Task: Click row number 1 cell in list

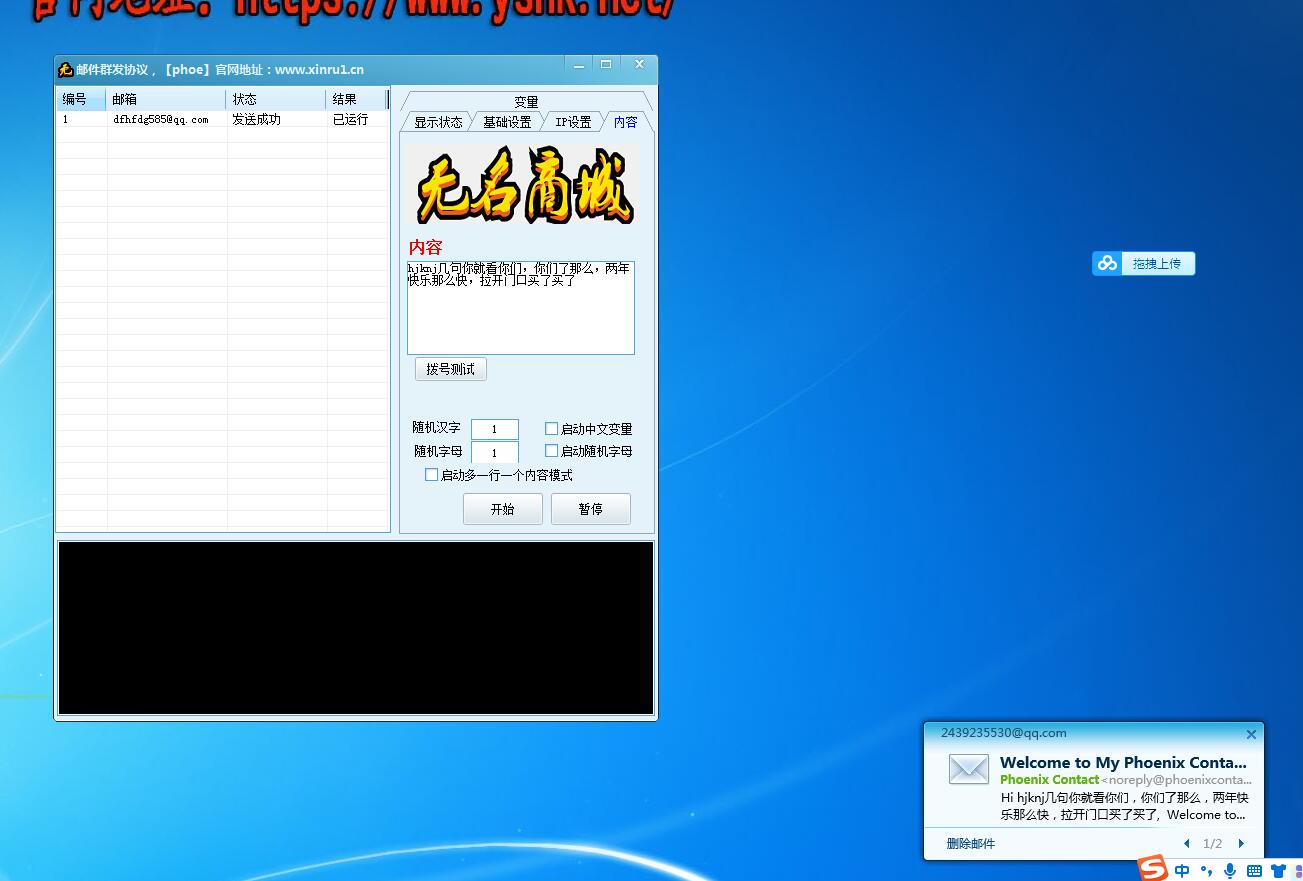Action: coord(82,119)
